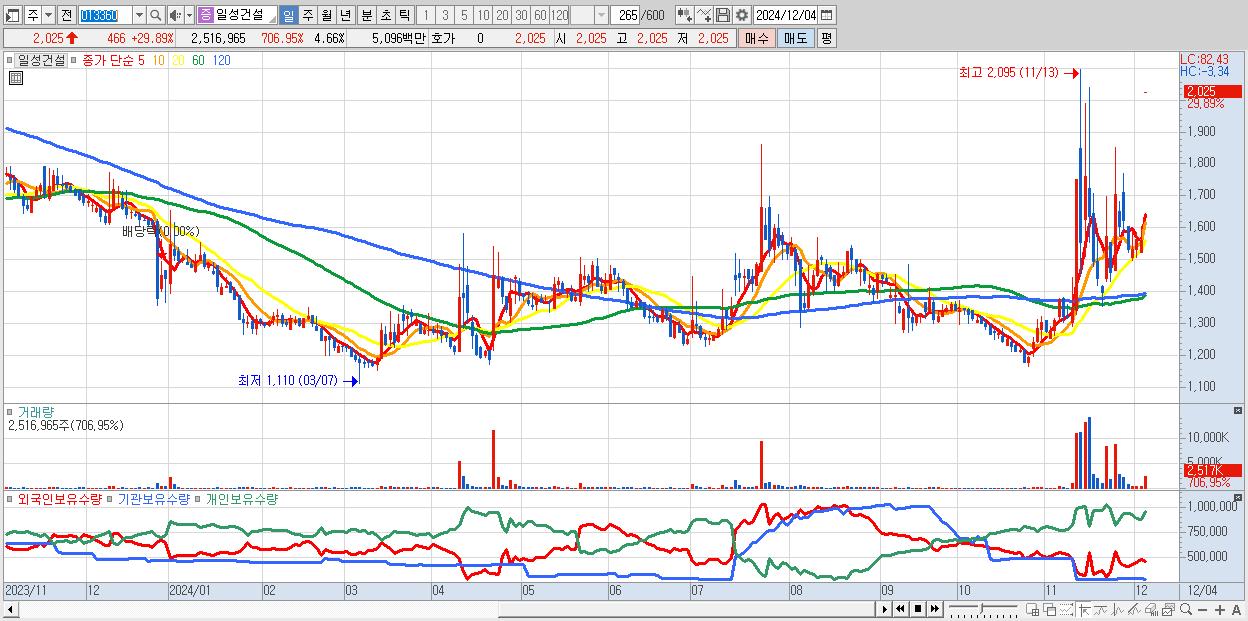Select the 5 interval preset
1248x621 pixels.
pos(463,15)
